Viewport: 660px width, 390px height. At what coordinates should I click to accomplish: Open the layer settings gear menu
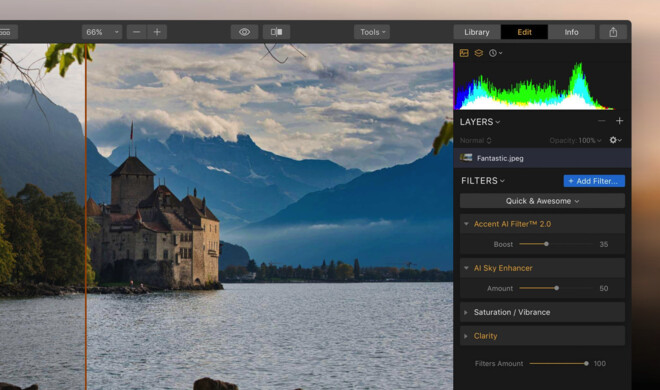click(615, 140)
